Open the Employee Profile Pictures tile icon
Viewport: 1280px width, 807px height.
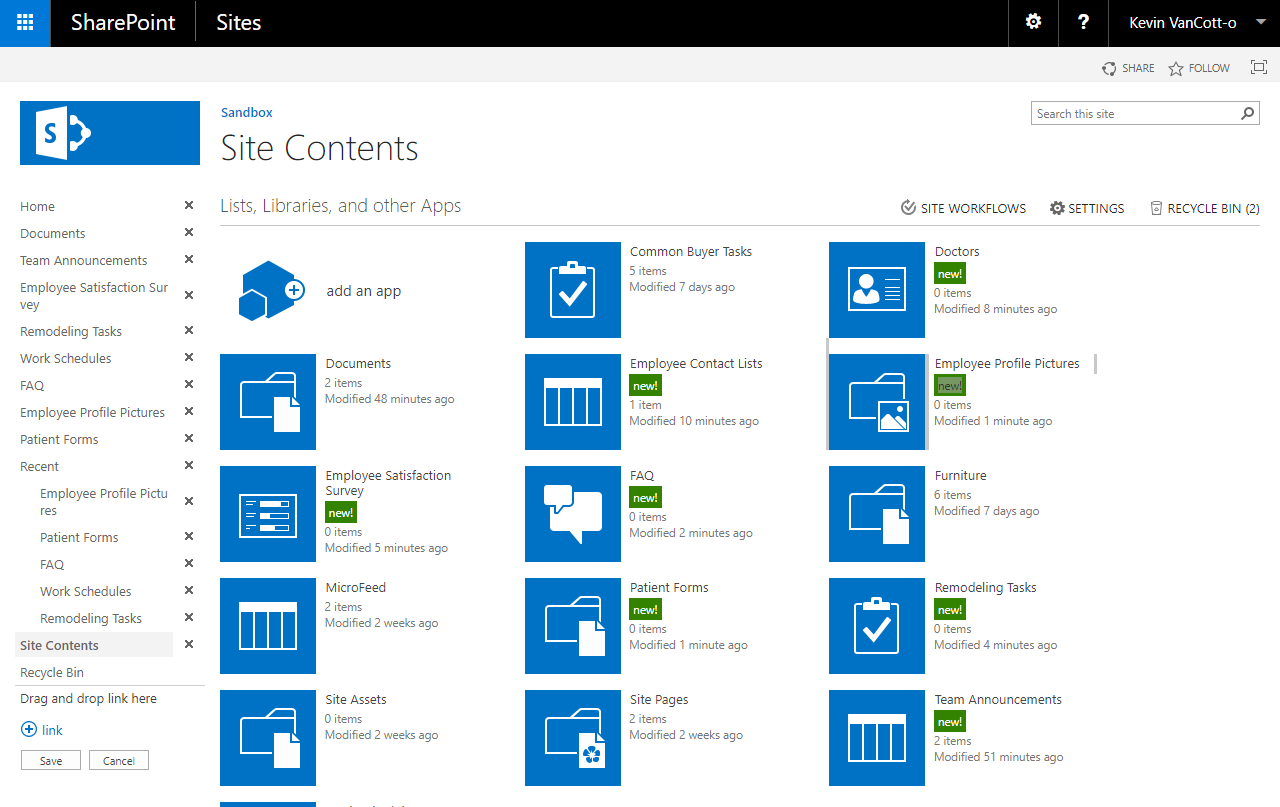pos(877,402)
